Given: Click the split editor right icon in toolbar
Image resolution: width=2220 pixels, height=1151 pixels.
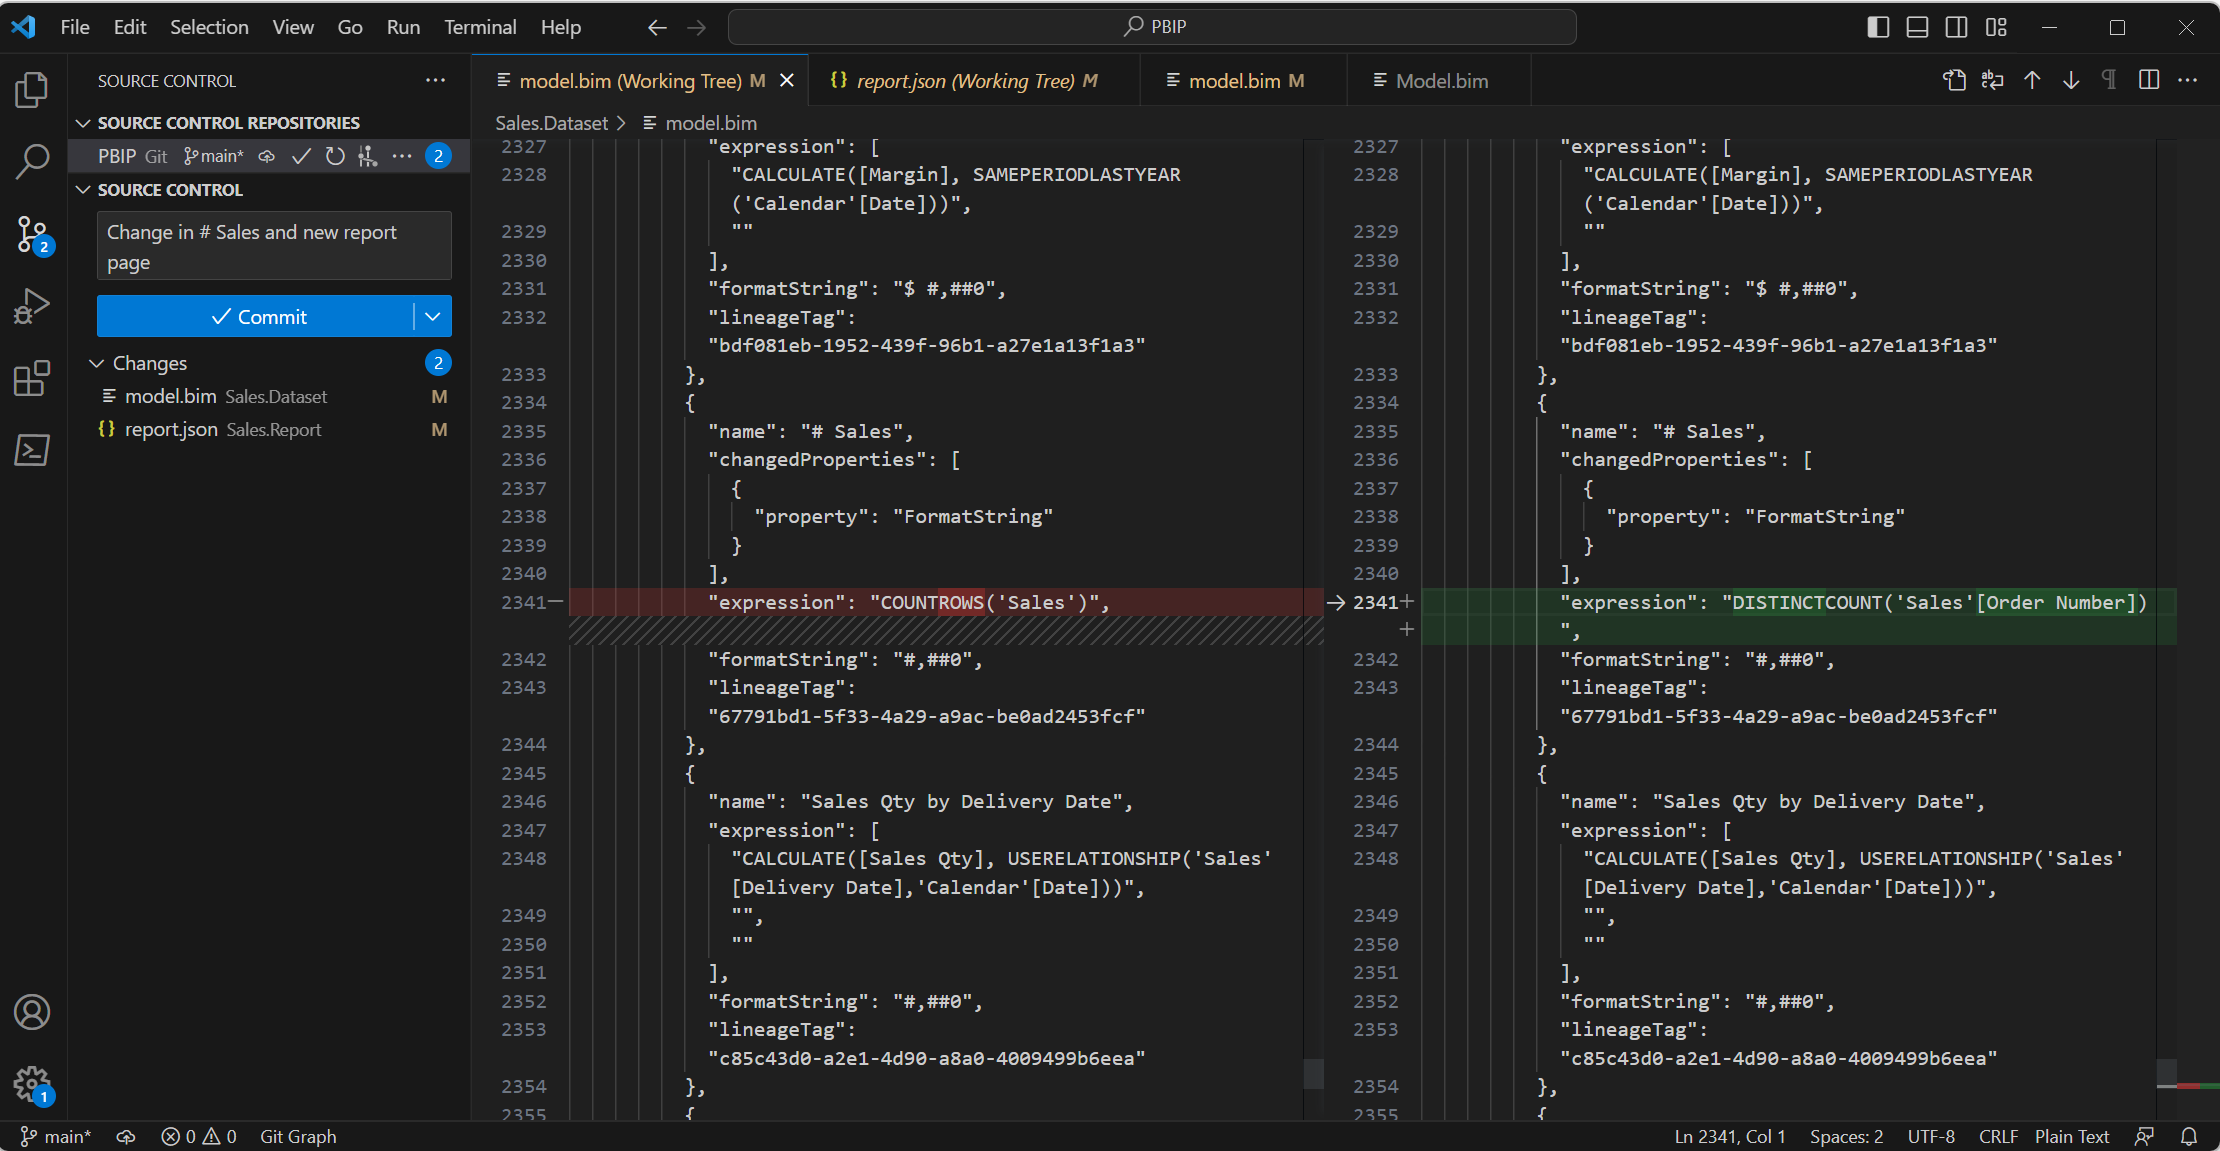Looking at the screenshot, I should [2147, 79].
